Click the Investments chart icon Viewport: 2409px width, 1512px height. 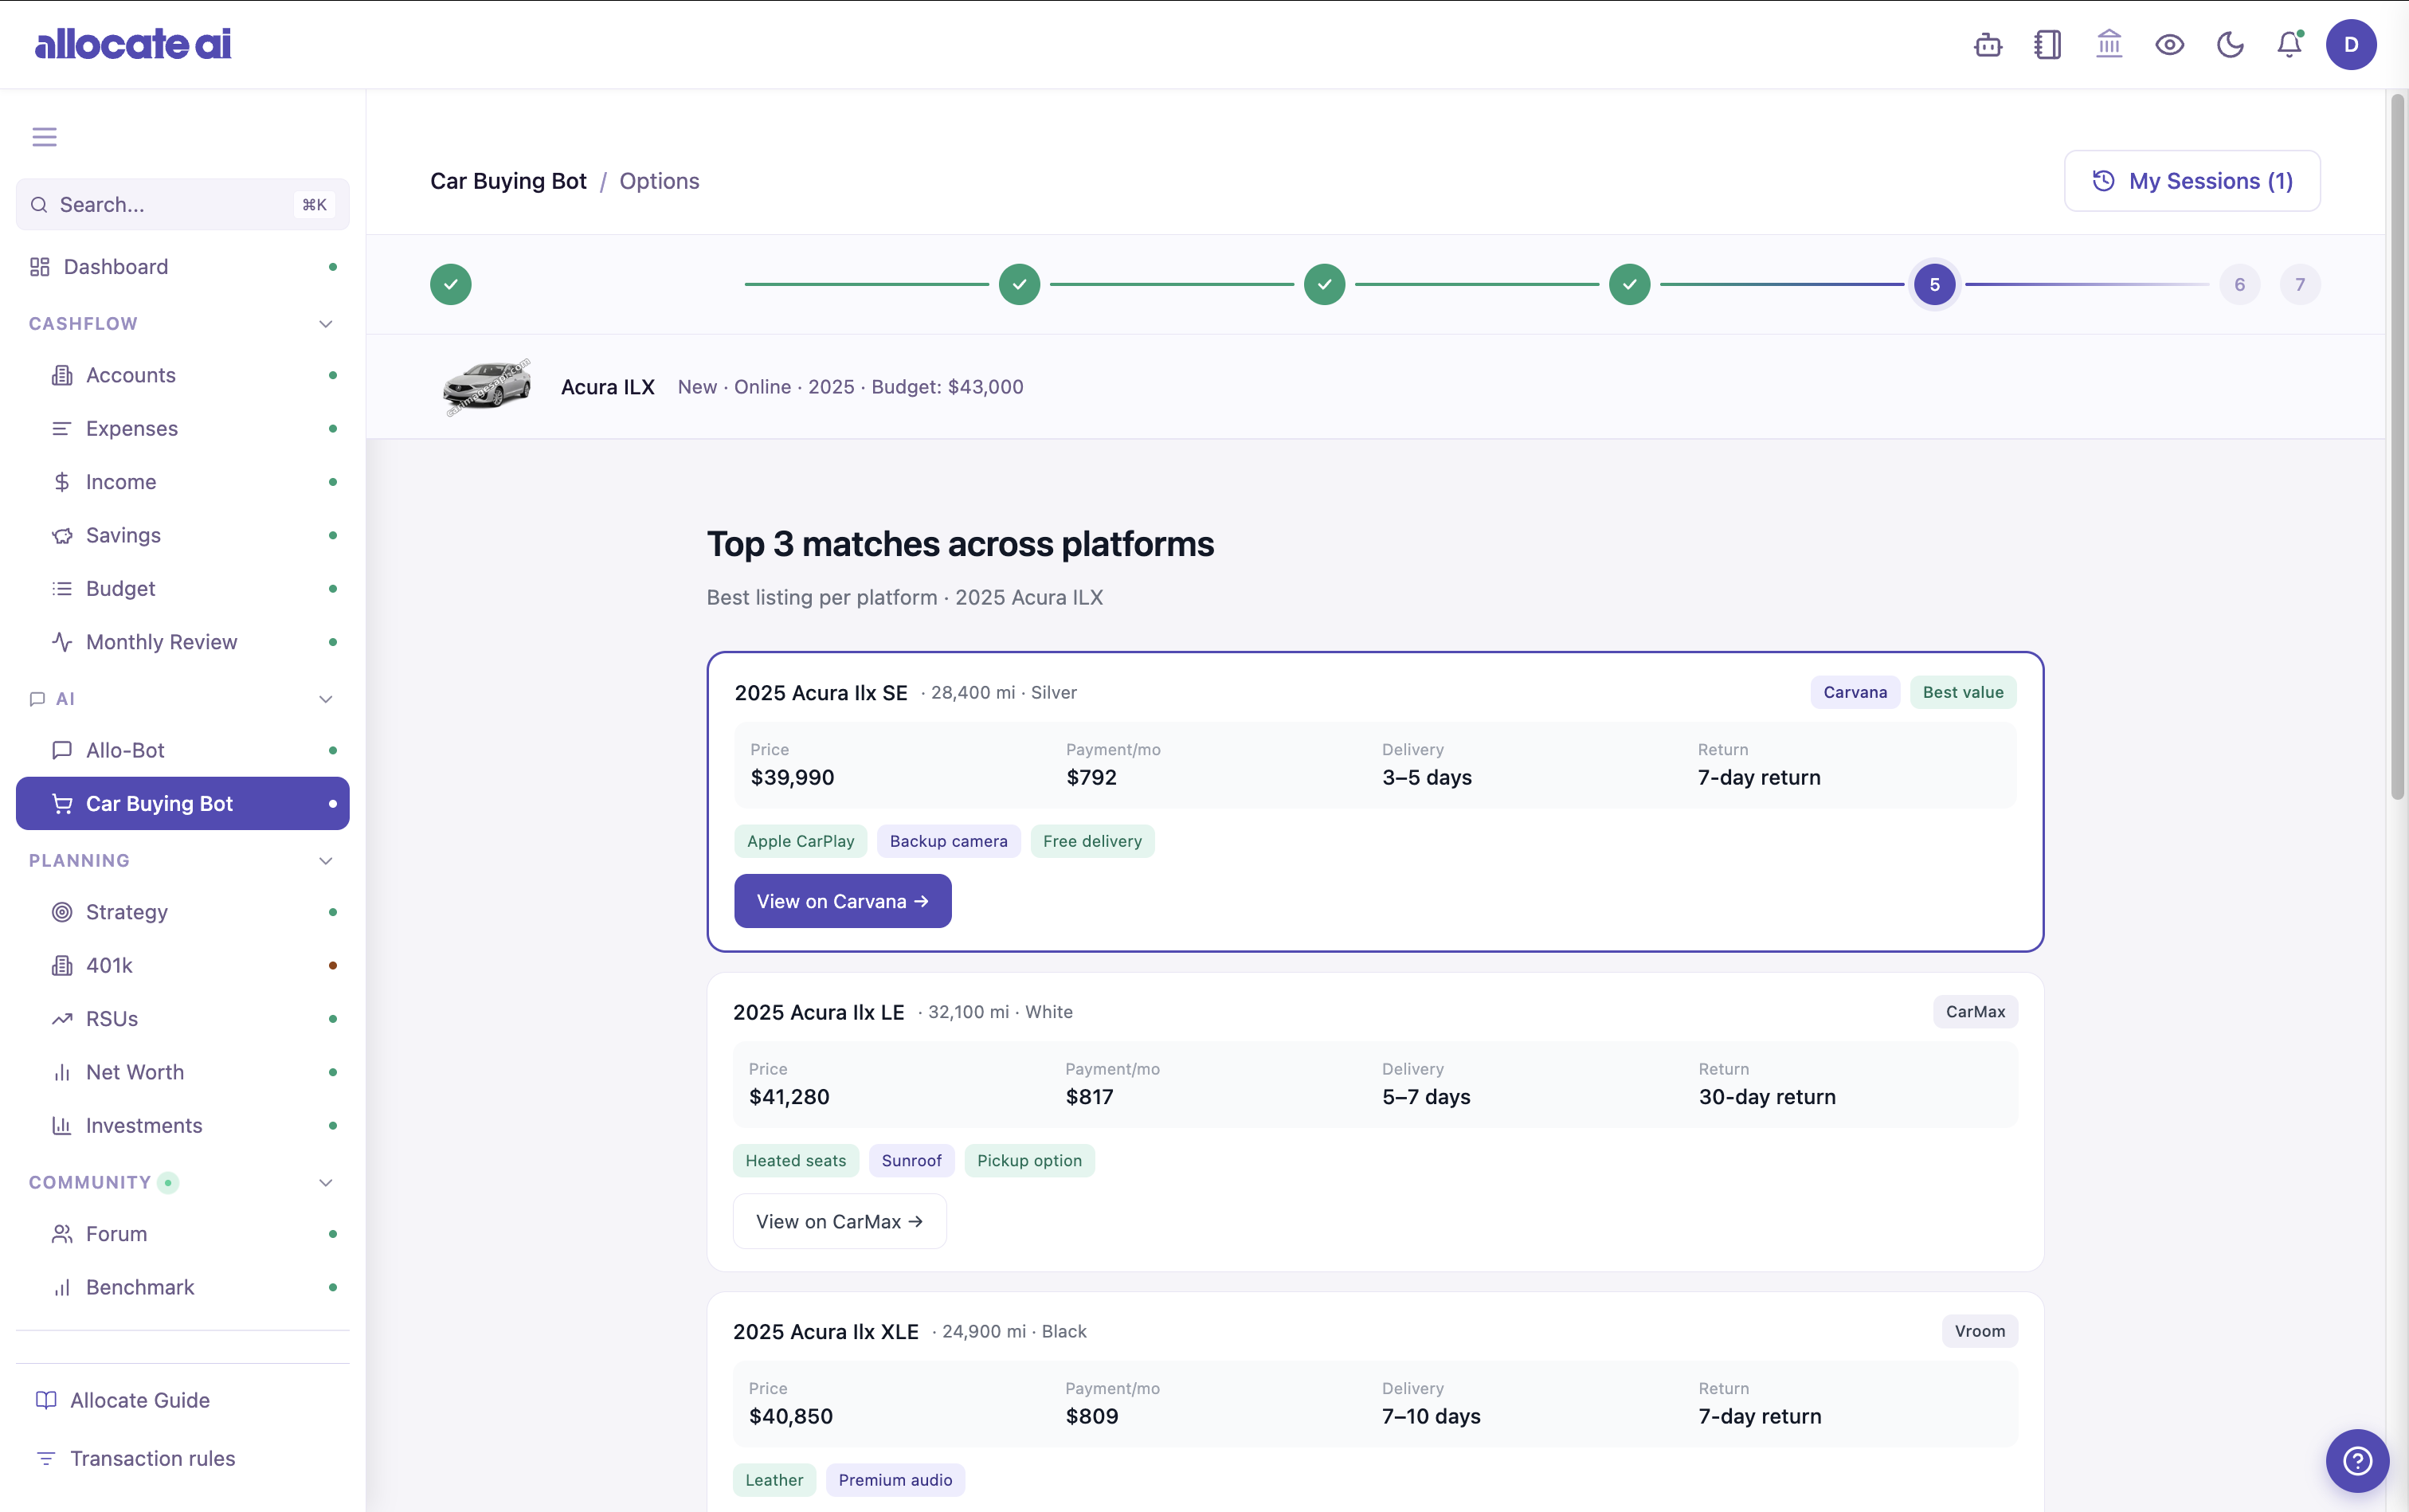[62, 1126]
